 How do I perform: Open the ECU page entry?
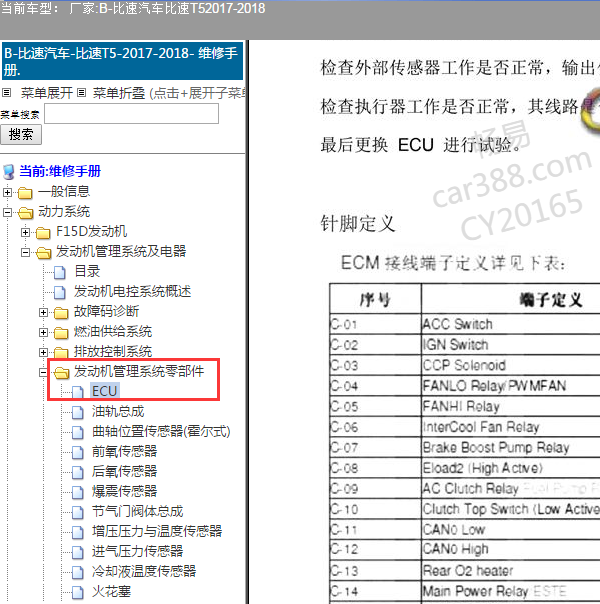click(104, 391)
